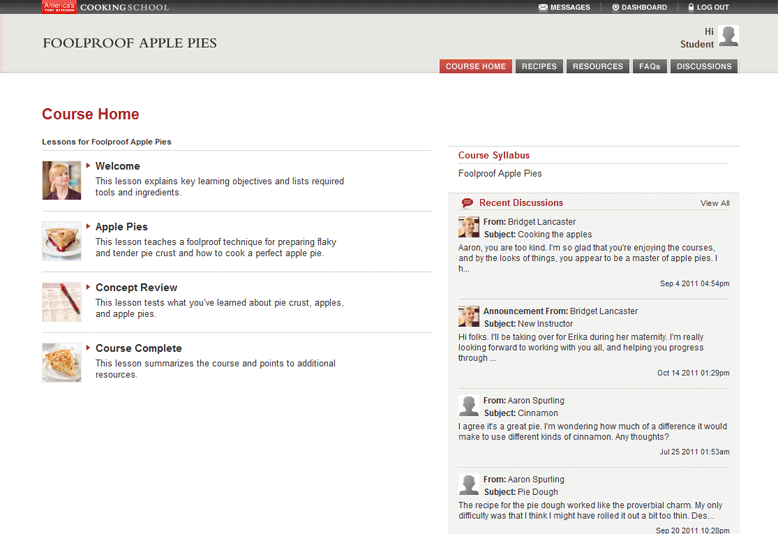
Task: Click the Recent Discussions heading
Action: point(521,202)
